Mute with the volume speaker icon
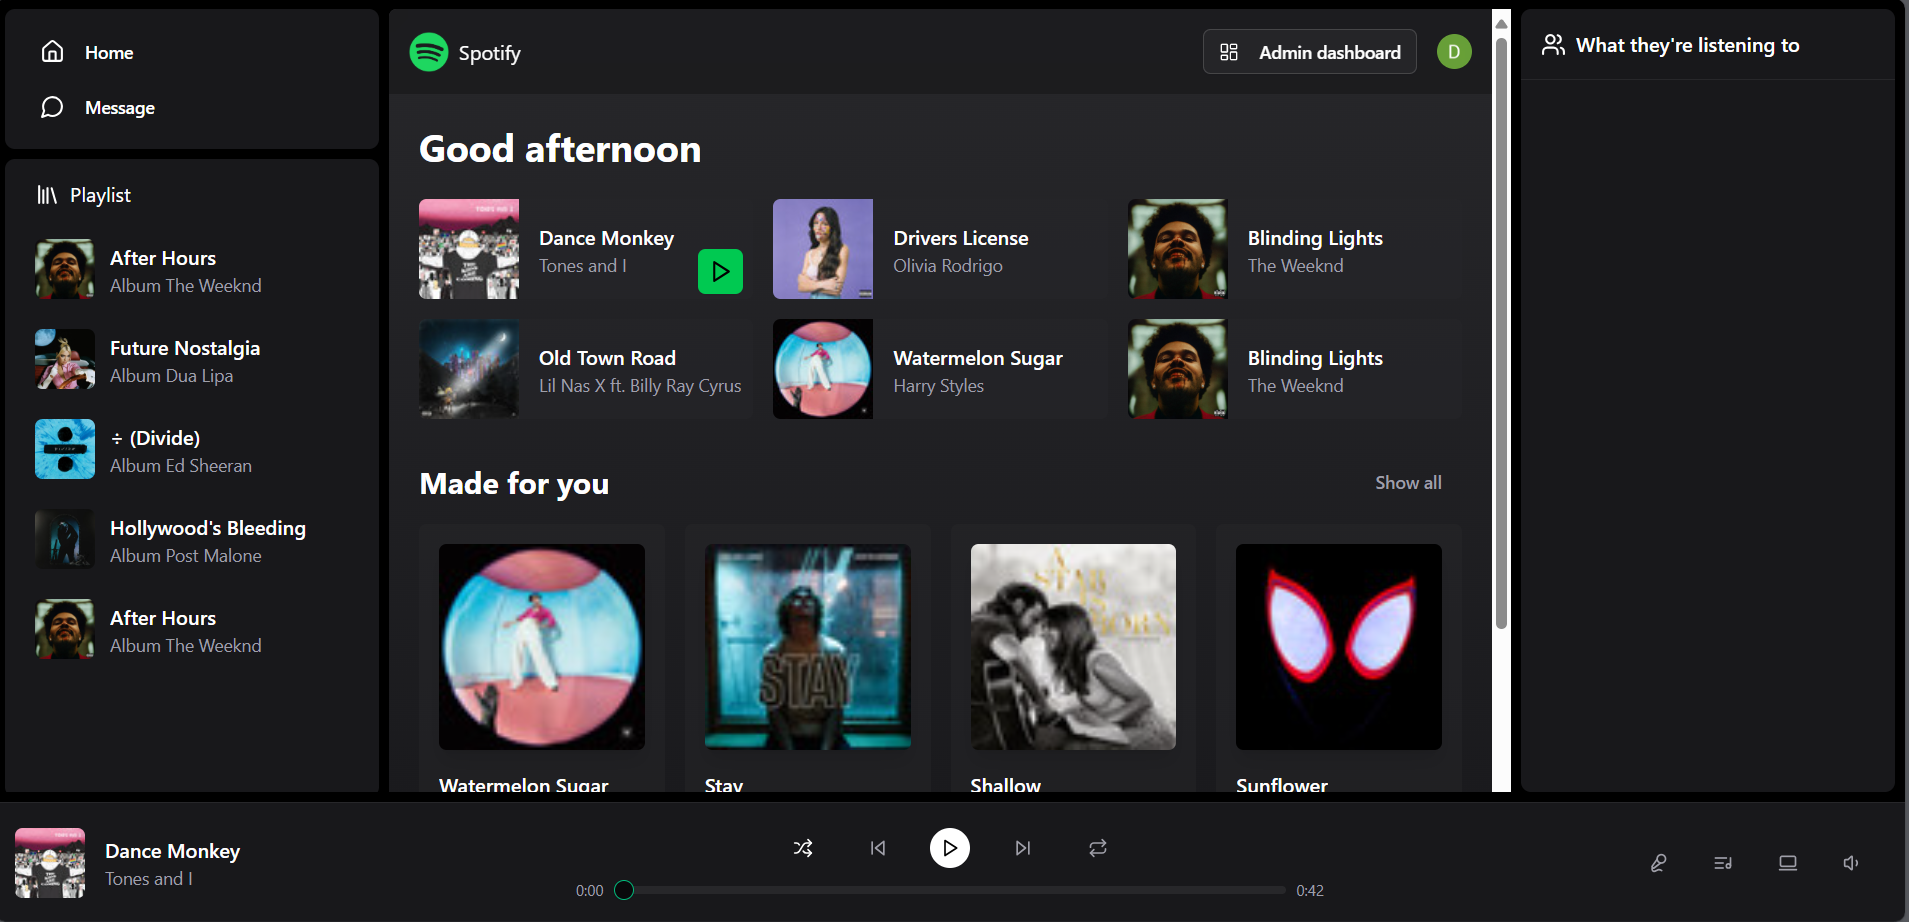 [1851, 863]
